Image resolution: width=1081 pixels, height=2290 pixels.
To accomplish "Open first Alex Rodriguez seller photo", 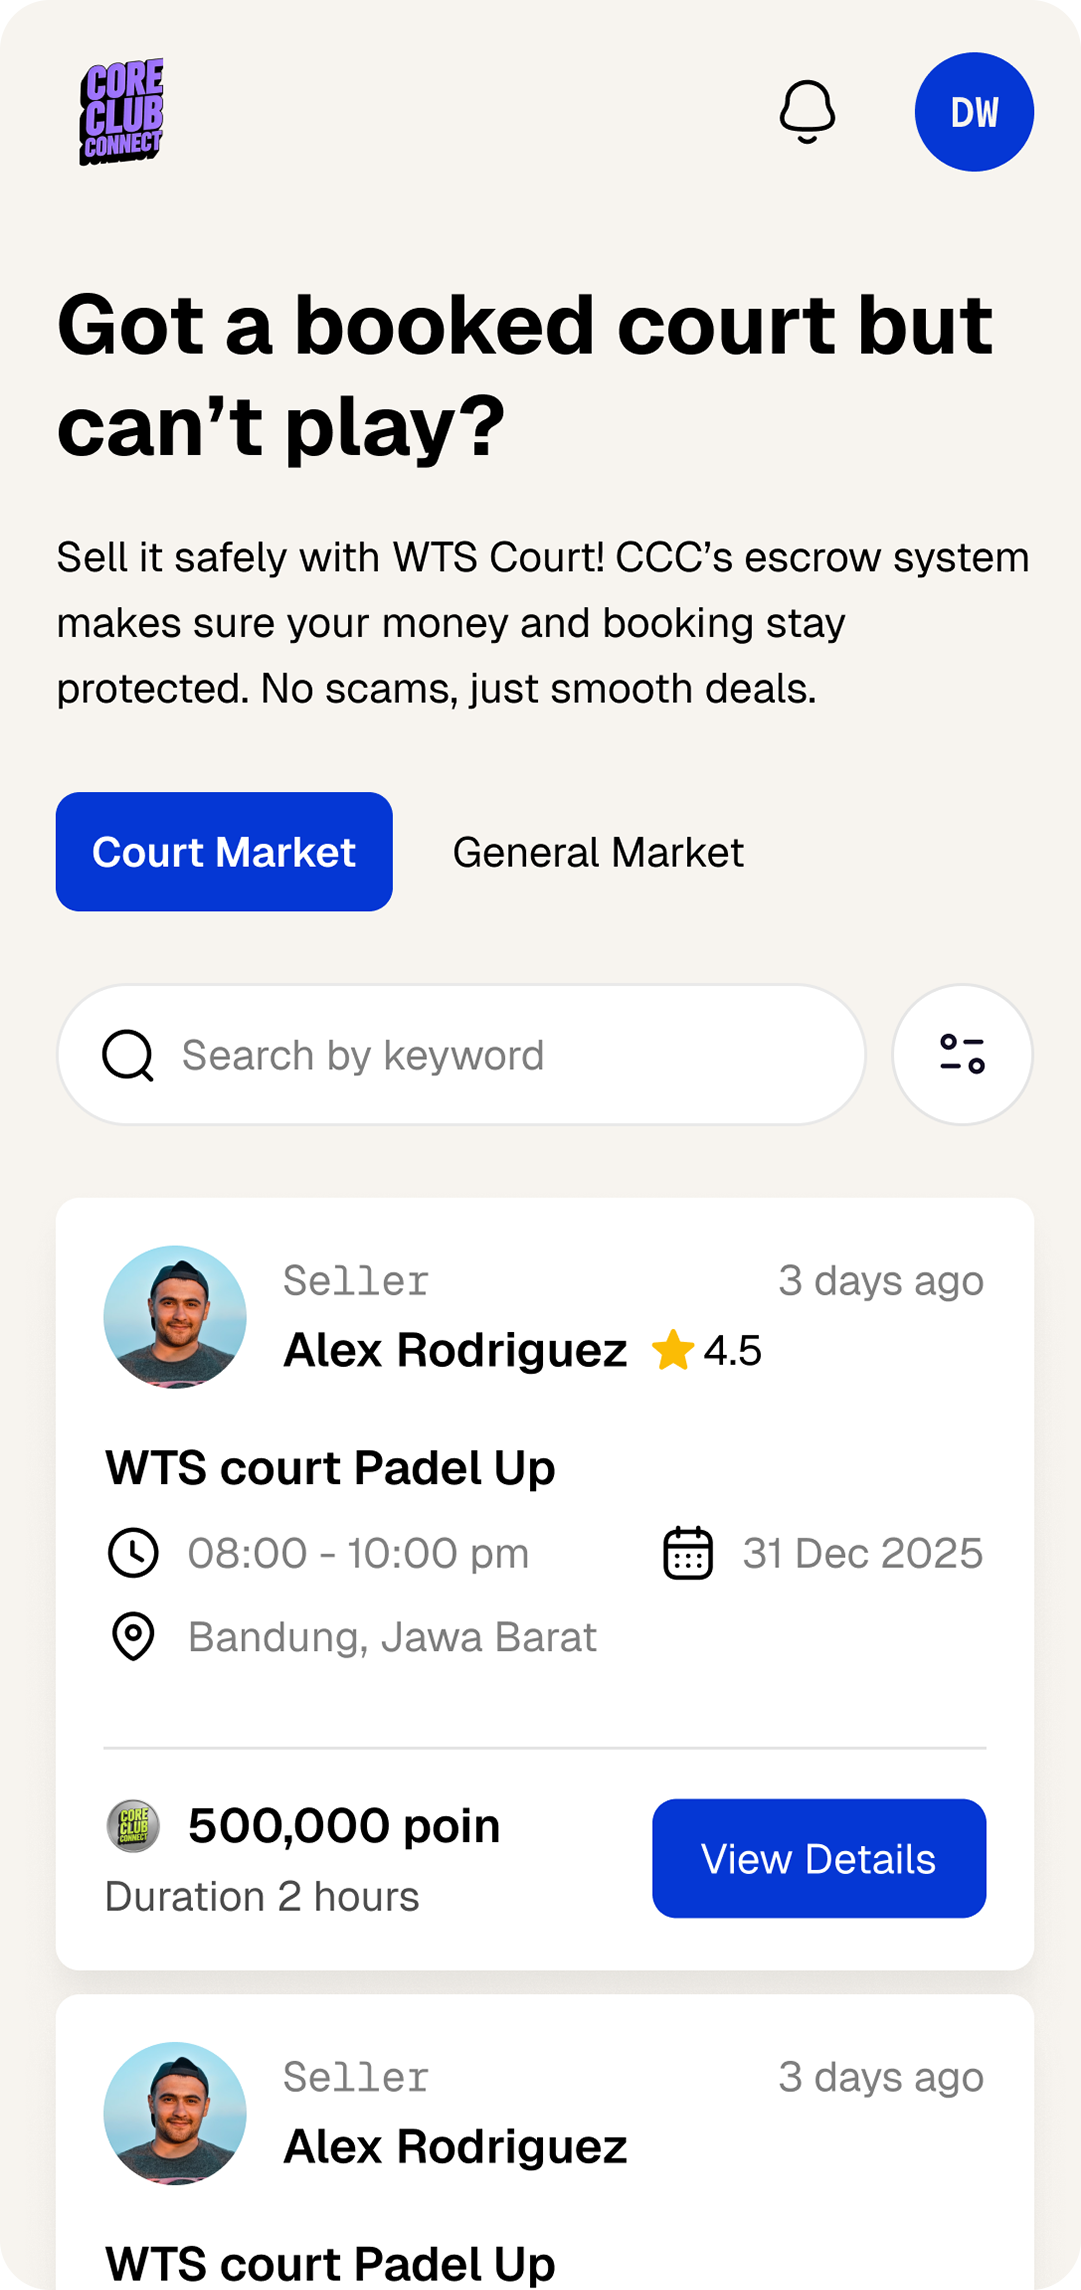I will (x=175, y=1317).
